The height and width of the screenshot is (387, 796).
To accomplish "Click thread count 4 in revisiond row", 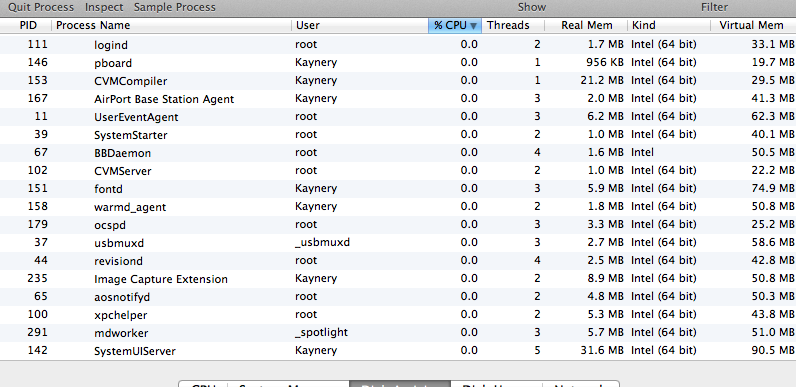I will pyautogui.click(x=538, y=261).
